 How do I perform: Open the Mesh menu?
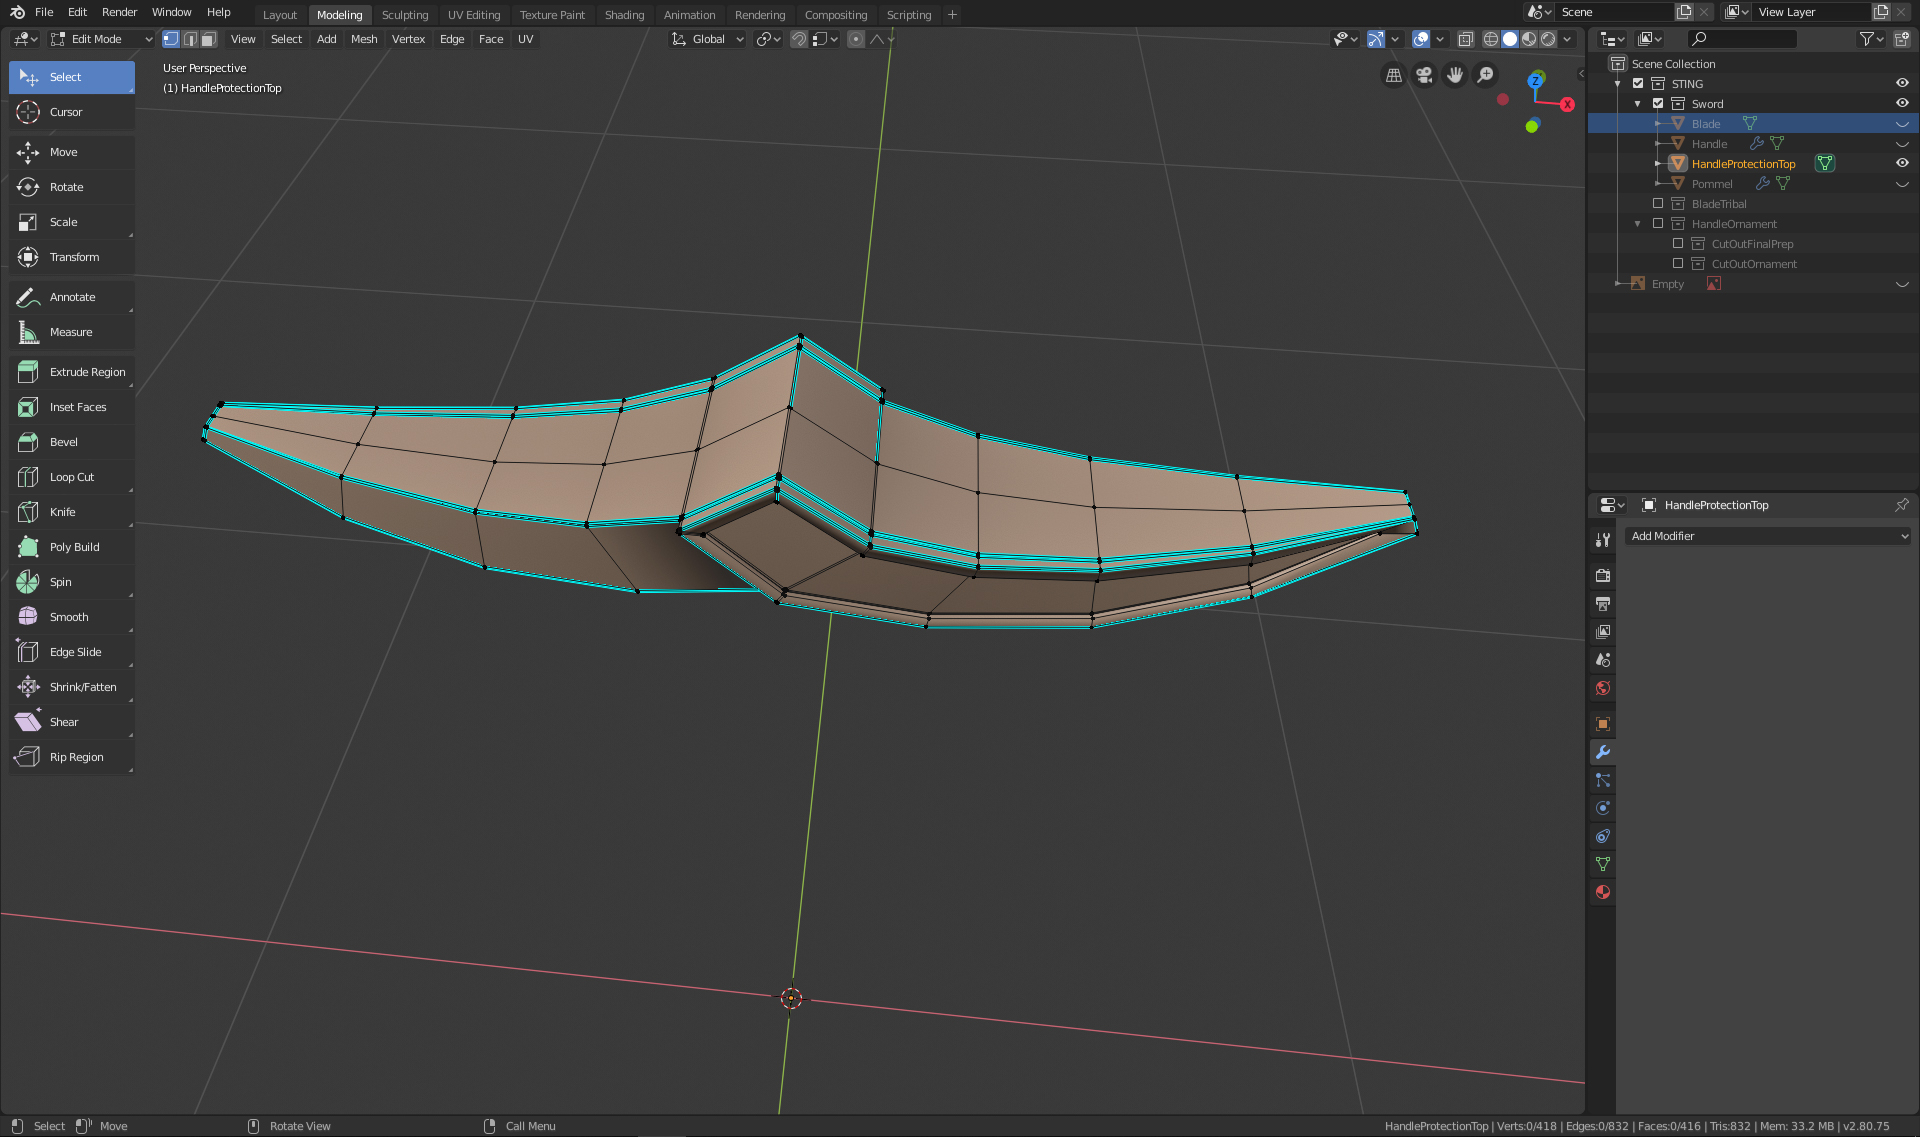coord(363,39)
